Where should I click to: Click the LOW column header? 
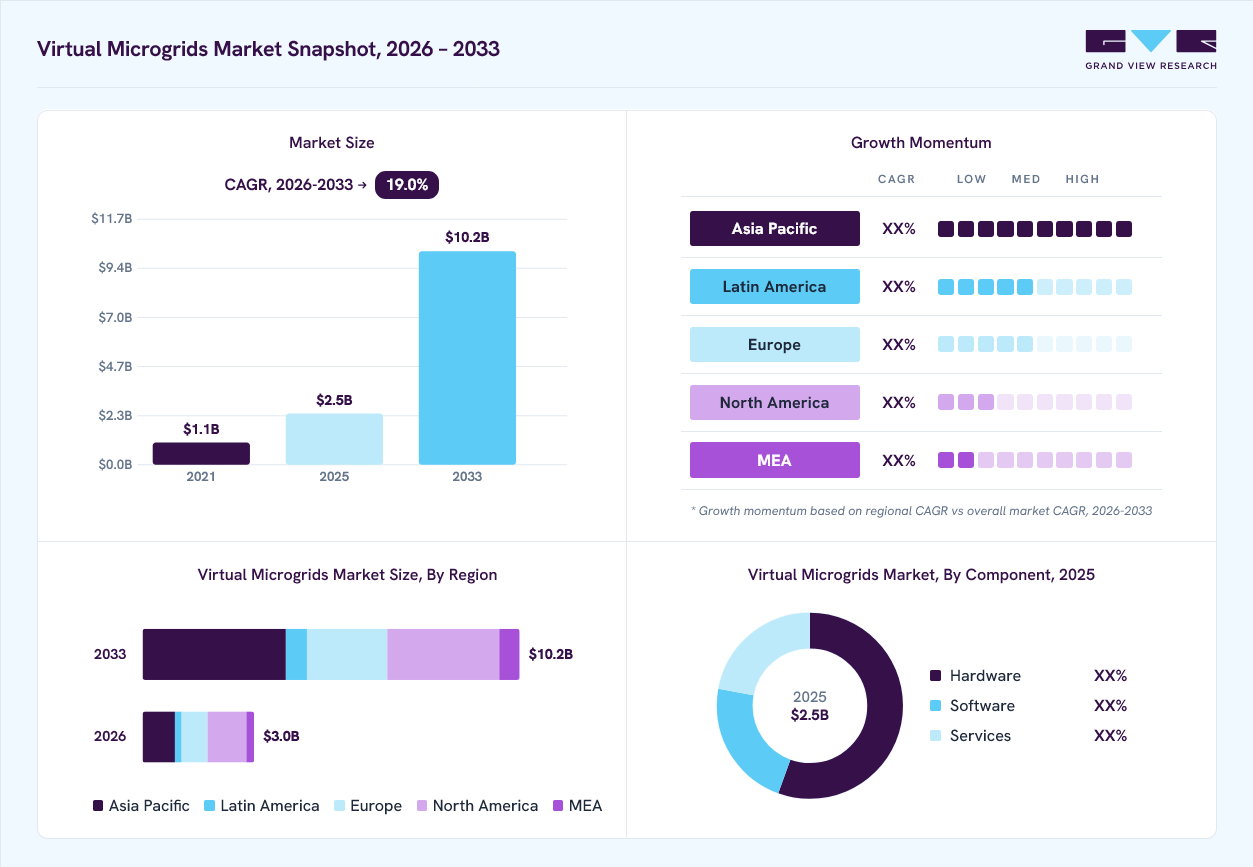[x=972, y=179]
